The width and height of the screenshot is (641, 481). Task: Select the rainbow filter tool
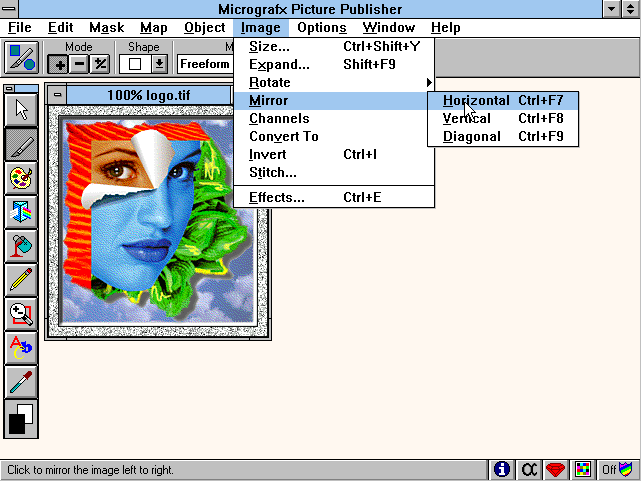(x=21, y=212)
